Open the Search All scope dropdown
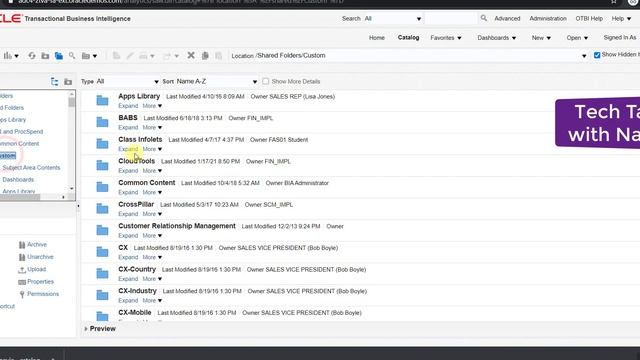This screenshot has height=360, width=640. point(392,18)
